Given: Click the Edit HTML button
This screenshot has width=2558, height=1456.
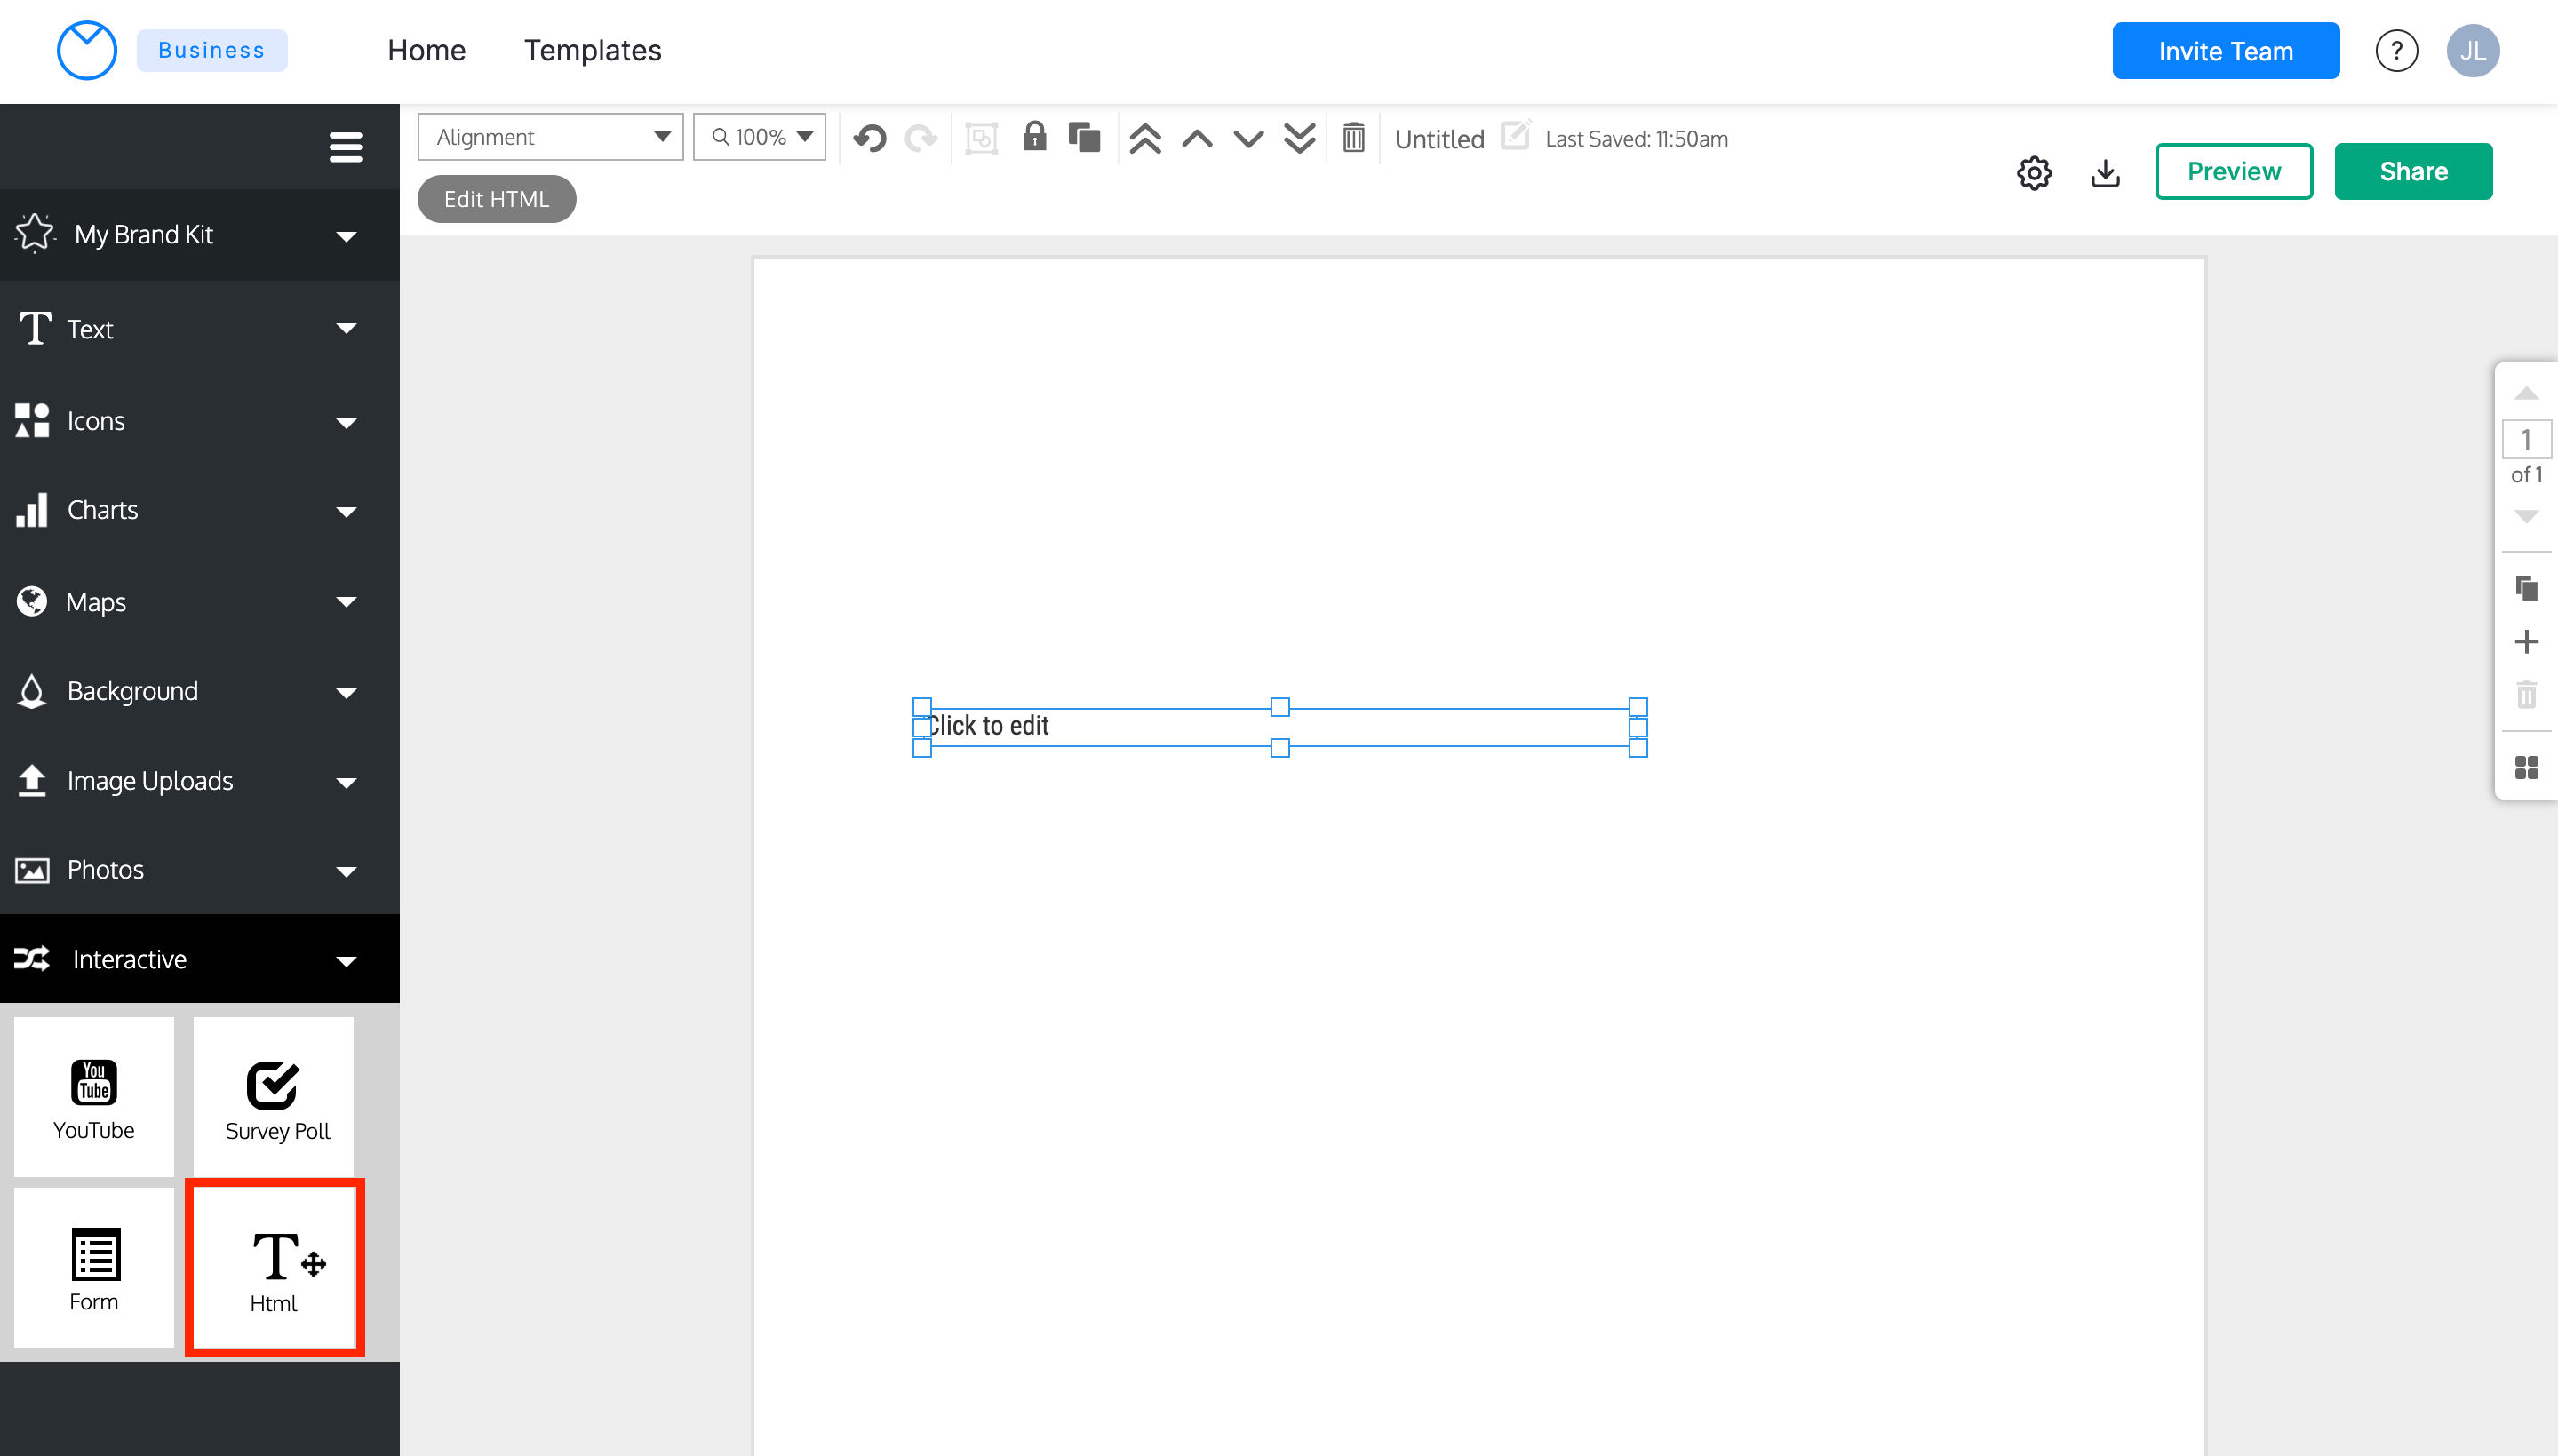Looking at the screenshot, I should pos(496,199).
